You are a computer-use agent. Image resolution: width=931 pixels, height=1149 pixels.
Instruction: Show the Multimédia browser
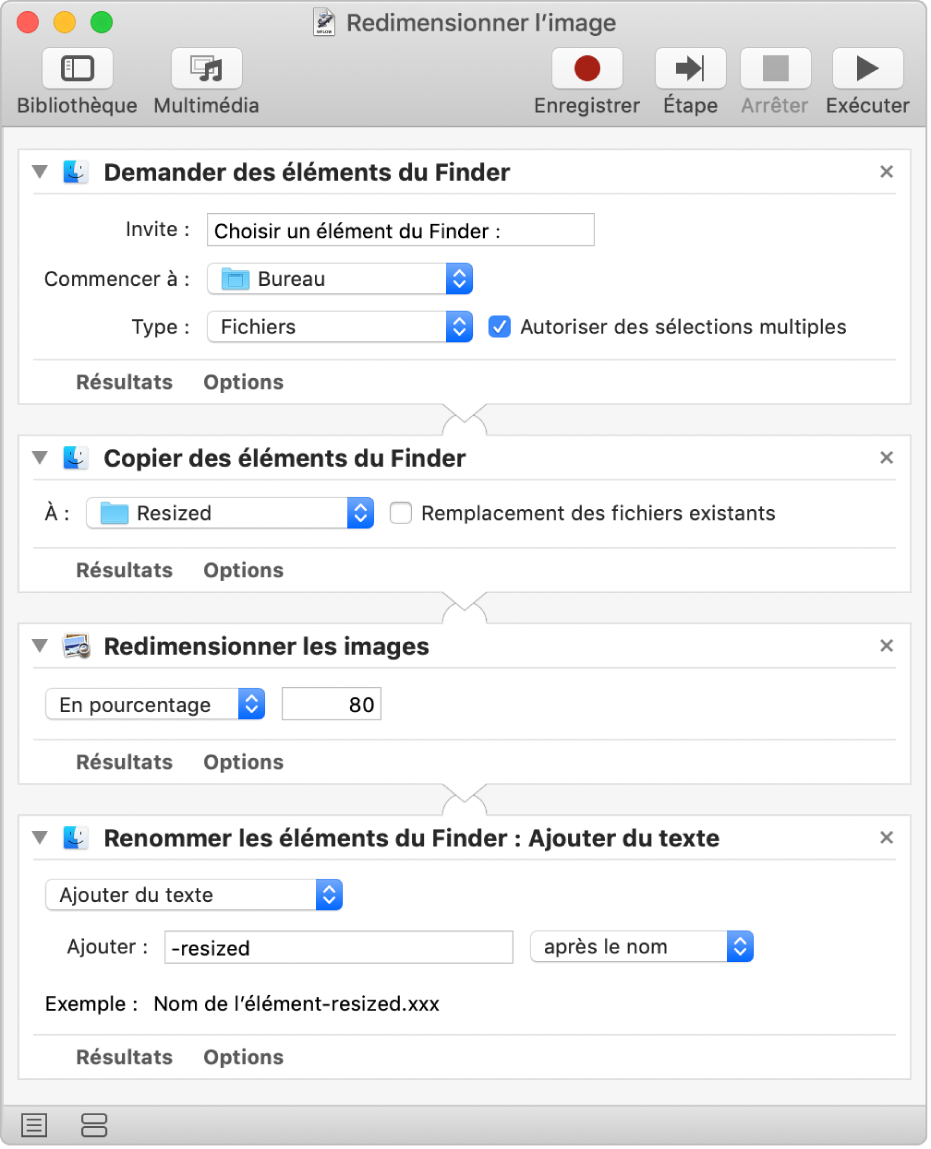coord(206,69)
